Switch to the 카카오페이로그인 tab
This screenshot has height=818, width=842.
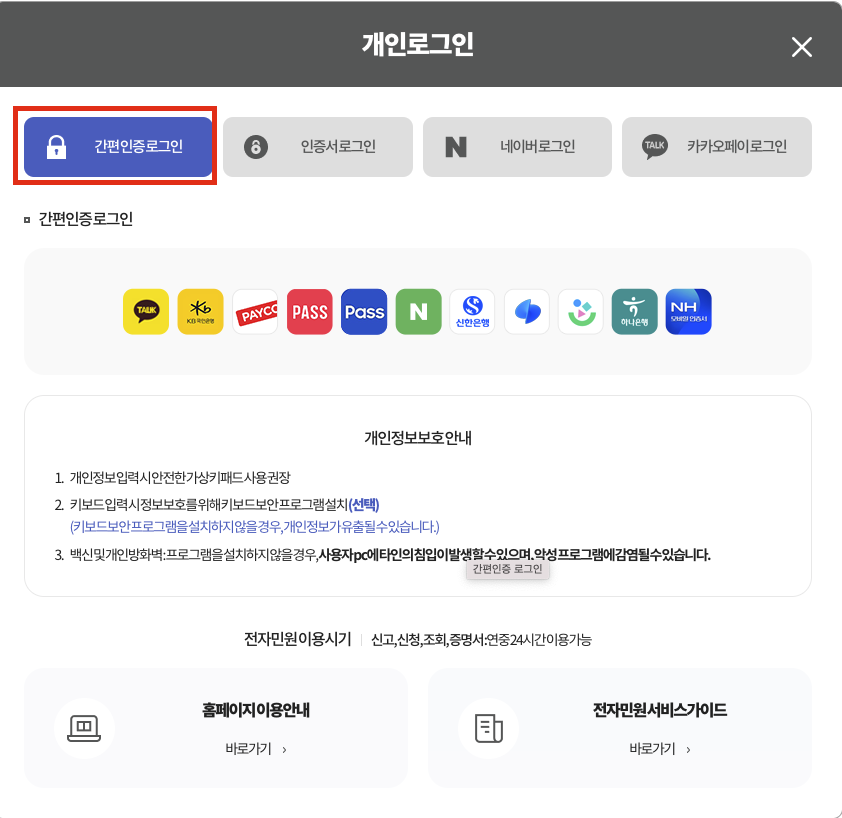(x=716, y=146)
